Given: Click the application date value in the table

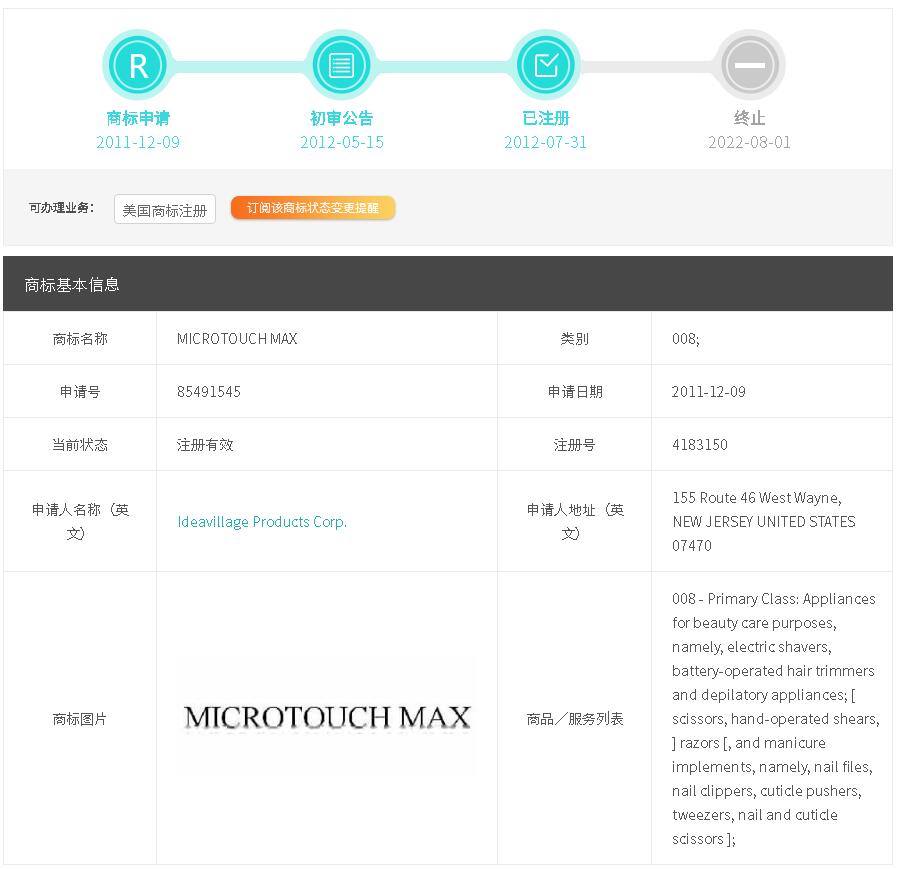Looking at the screenshot, I should point(709,392).
